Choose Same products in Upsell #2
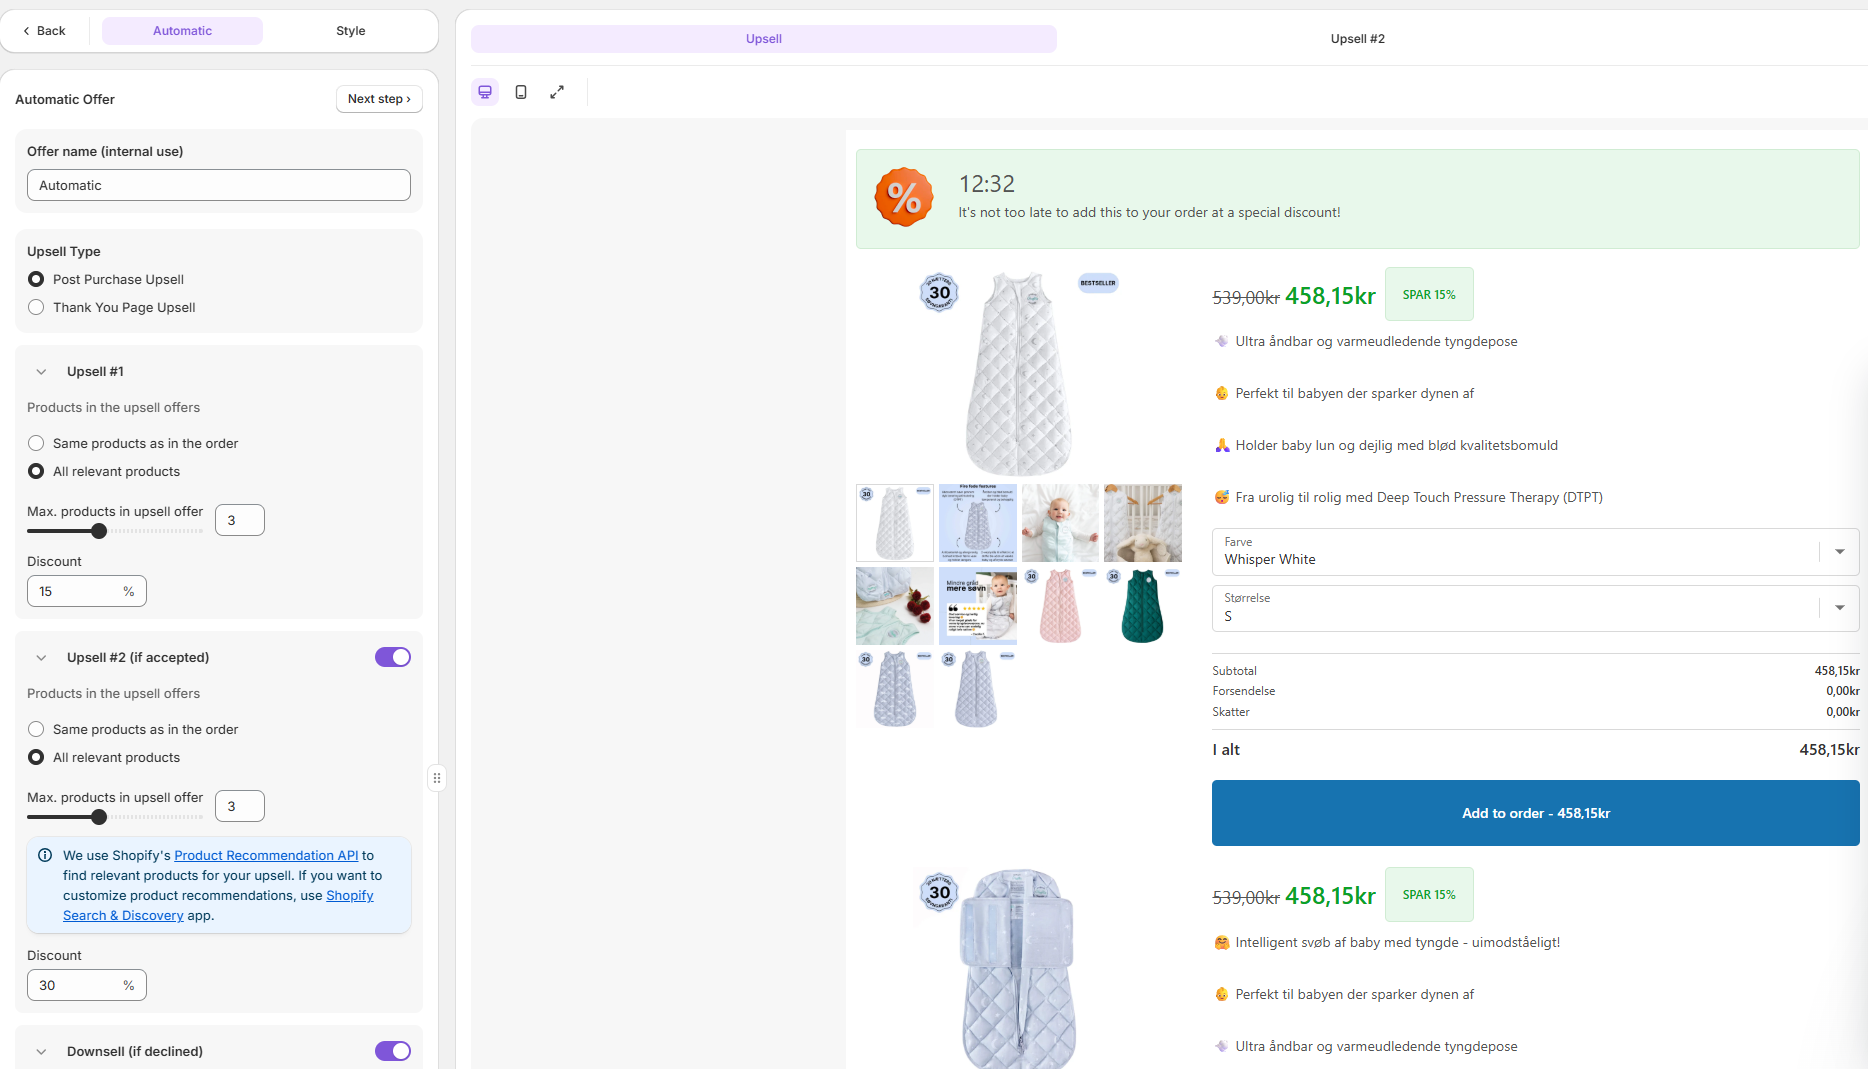 (x=36, y=729)
